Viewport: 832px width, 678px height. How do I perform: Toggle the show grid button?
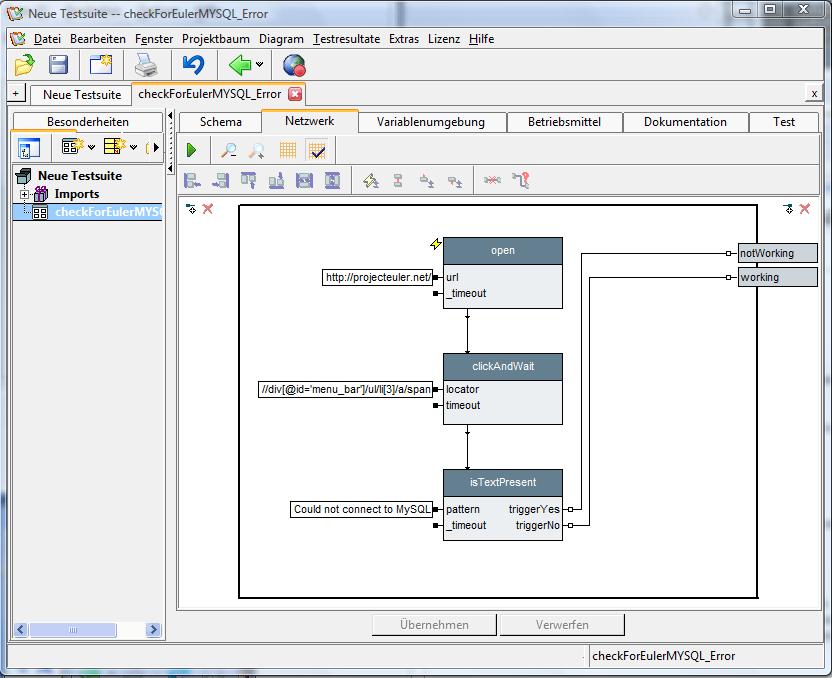287,150
